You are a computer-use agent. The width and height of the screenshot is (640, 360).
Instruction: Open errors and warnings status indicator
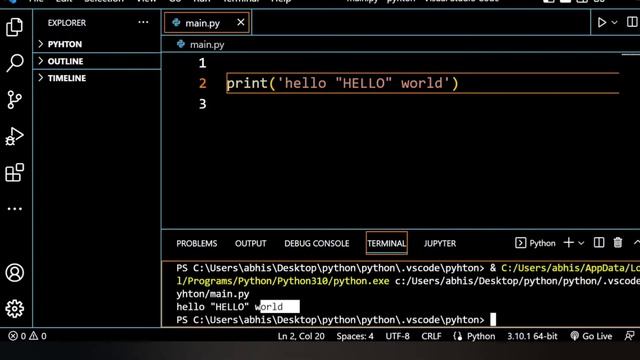[27, 336]
